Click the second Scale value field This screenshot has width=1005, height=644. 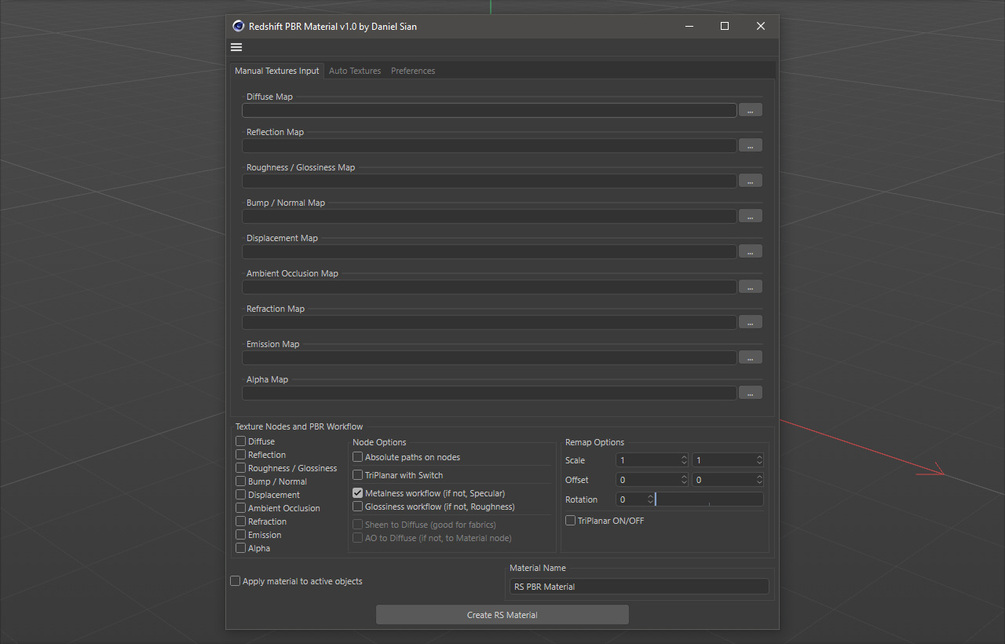click(724, 460)
